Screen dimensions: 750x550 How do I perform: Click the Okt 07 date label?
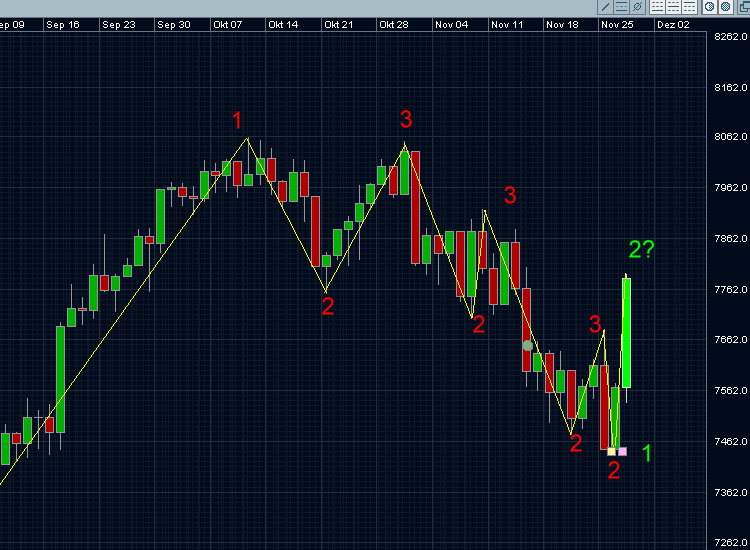(x=228, y=25)
